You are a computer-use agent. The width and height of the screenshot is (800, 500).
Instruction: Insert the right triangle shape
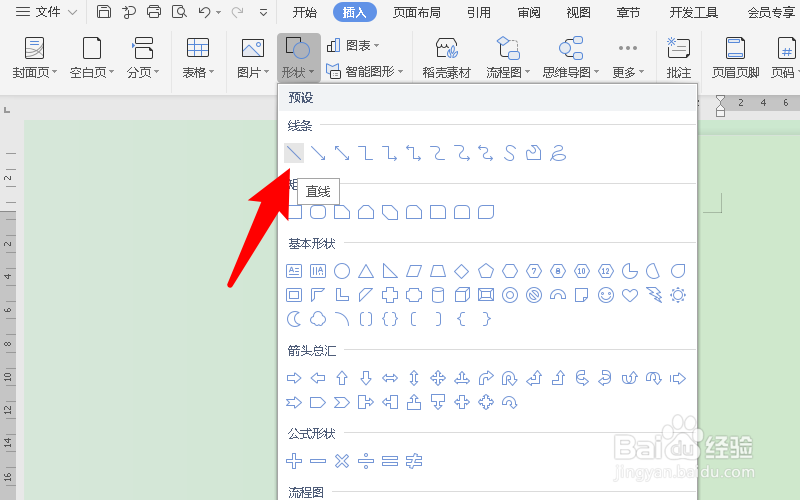(390, 271)
